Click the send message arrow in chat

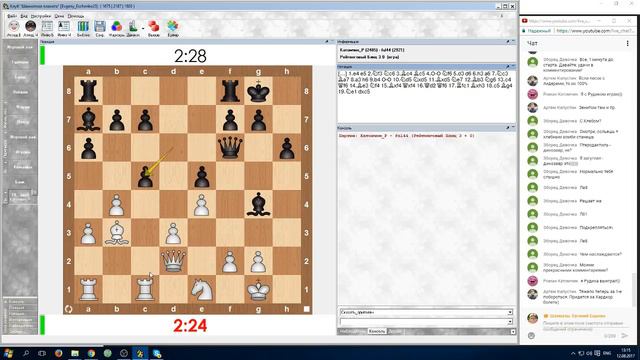(x=624, y=336)
